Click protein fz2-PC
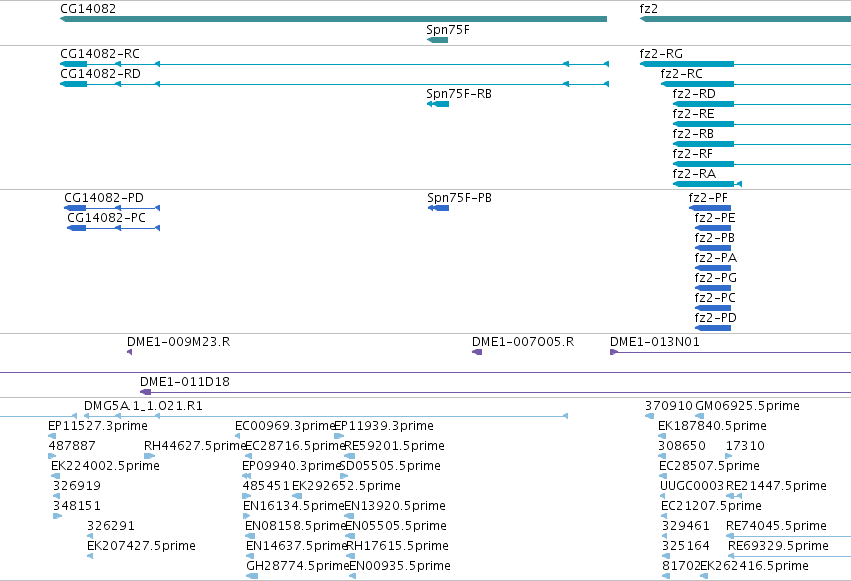The width and height of the screenshot is (851, 581). pyautogui.click(x=713, y=308)
